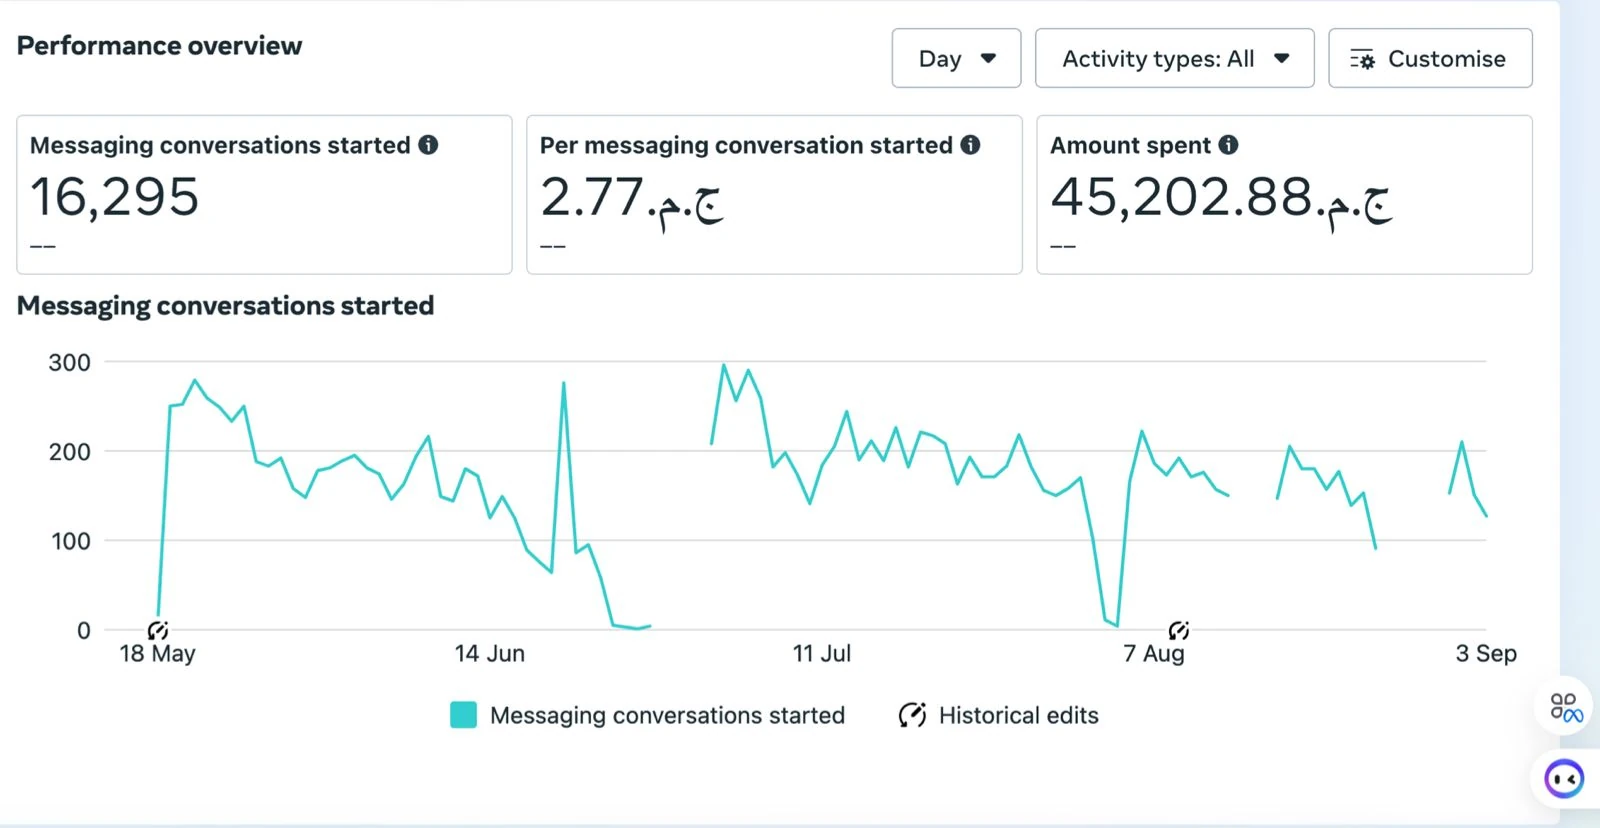The height and width of the screenshot is (828, 1600).
Task: Open the purple assistant chat bubble icon
Action: click(1564, 779)
